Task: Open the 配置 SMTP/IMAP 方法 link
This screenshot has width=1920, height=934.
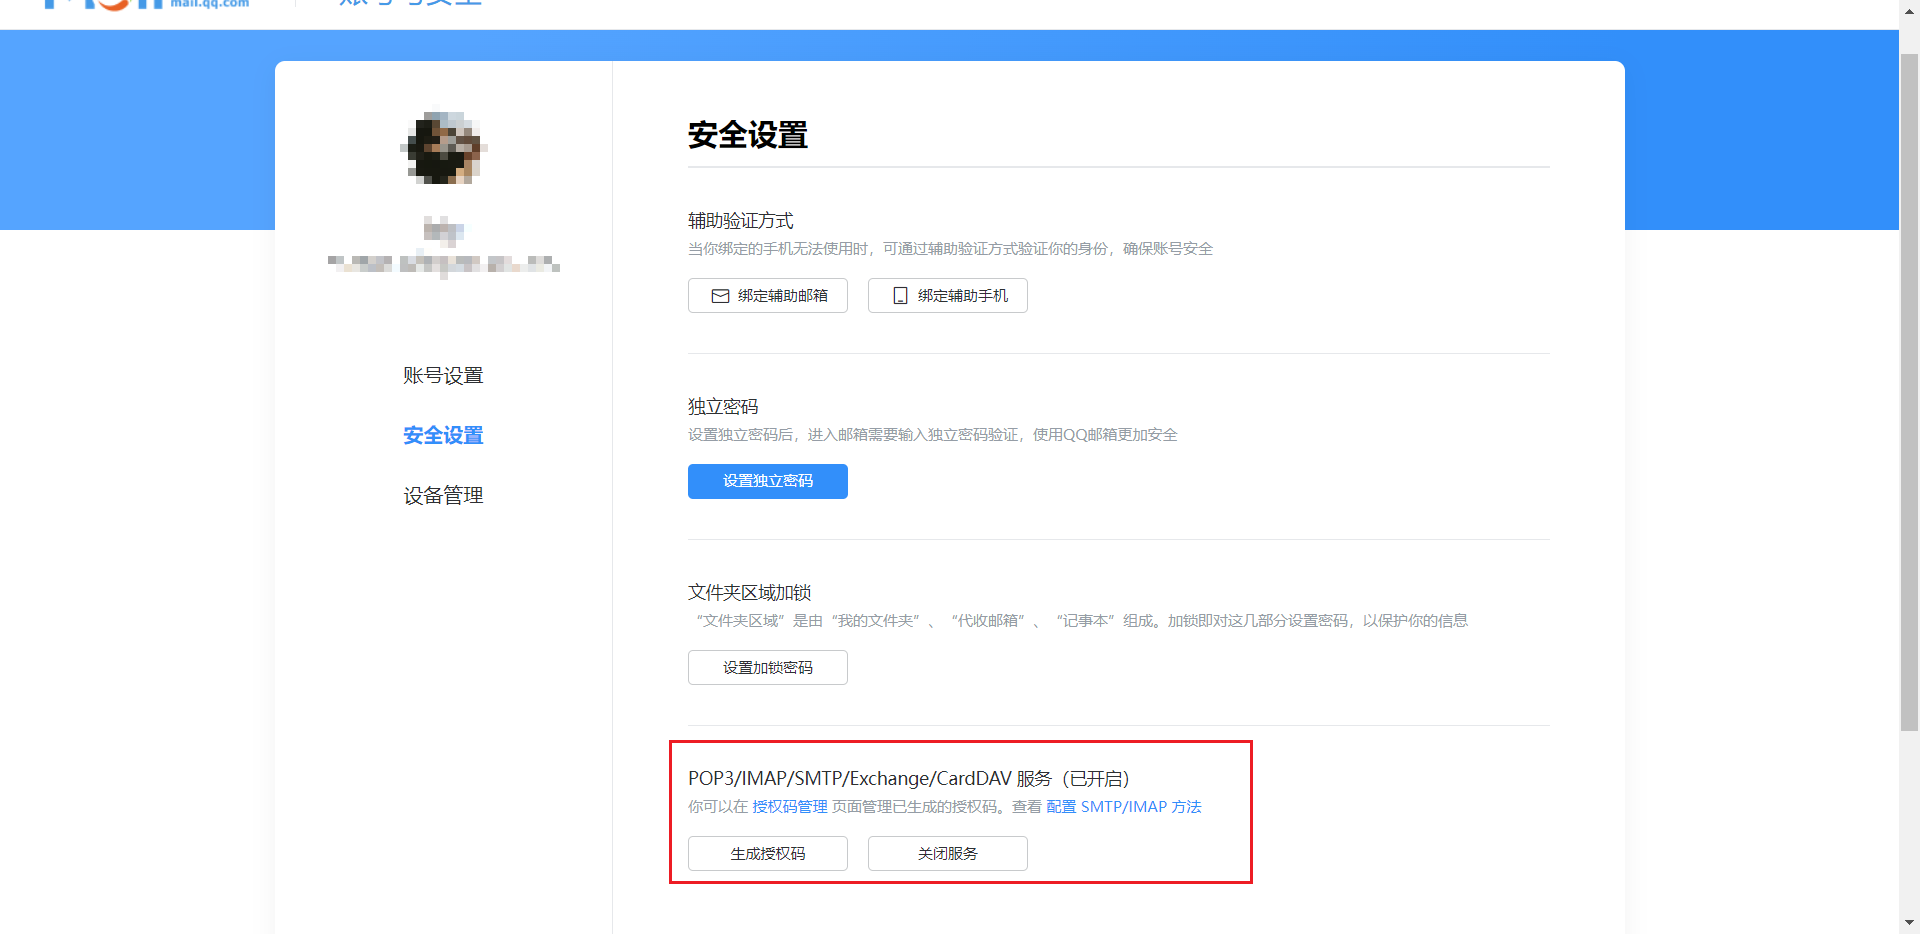Action: (1124, 807)
